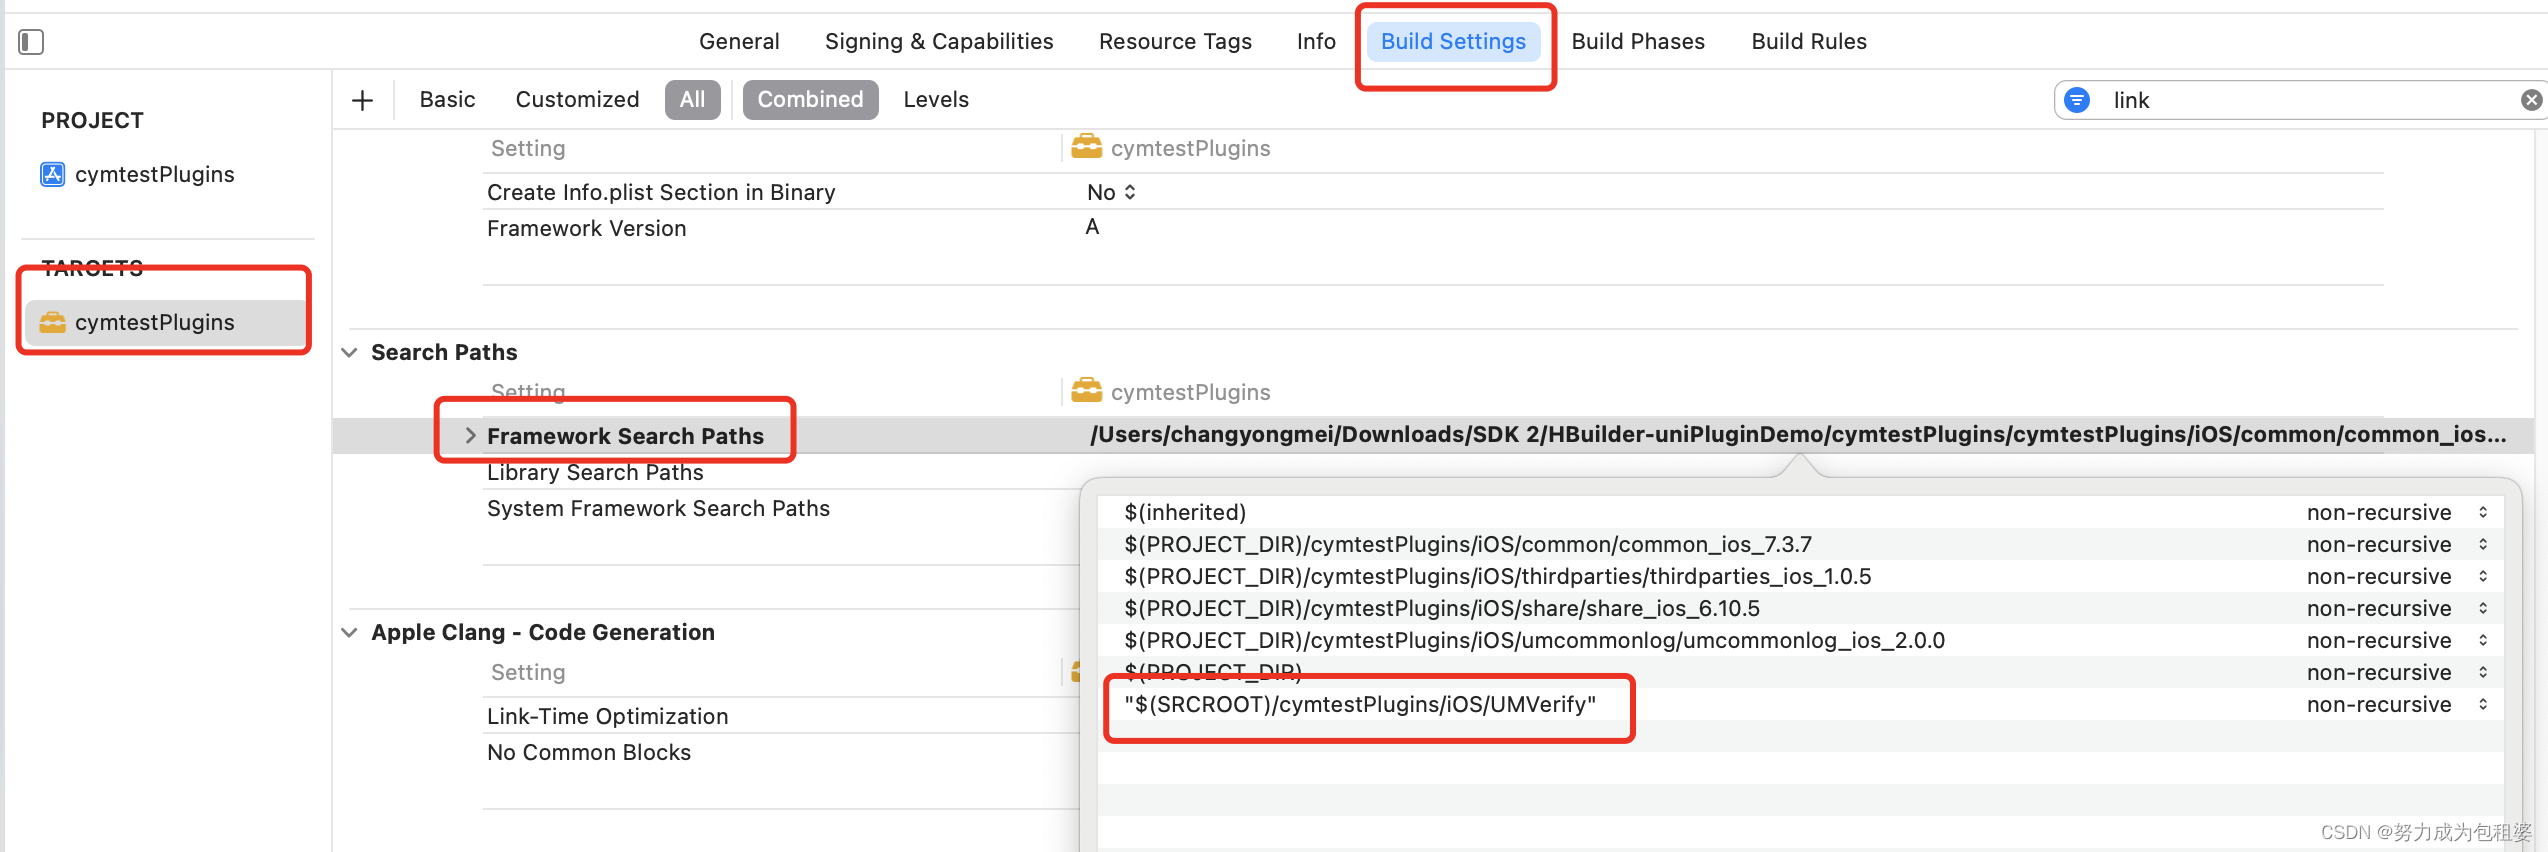
Task: Click the add build setting plus icon
Action: tap(363, 100)
